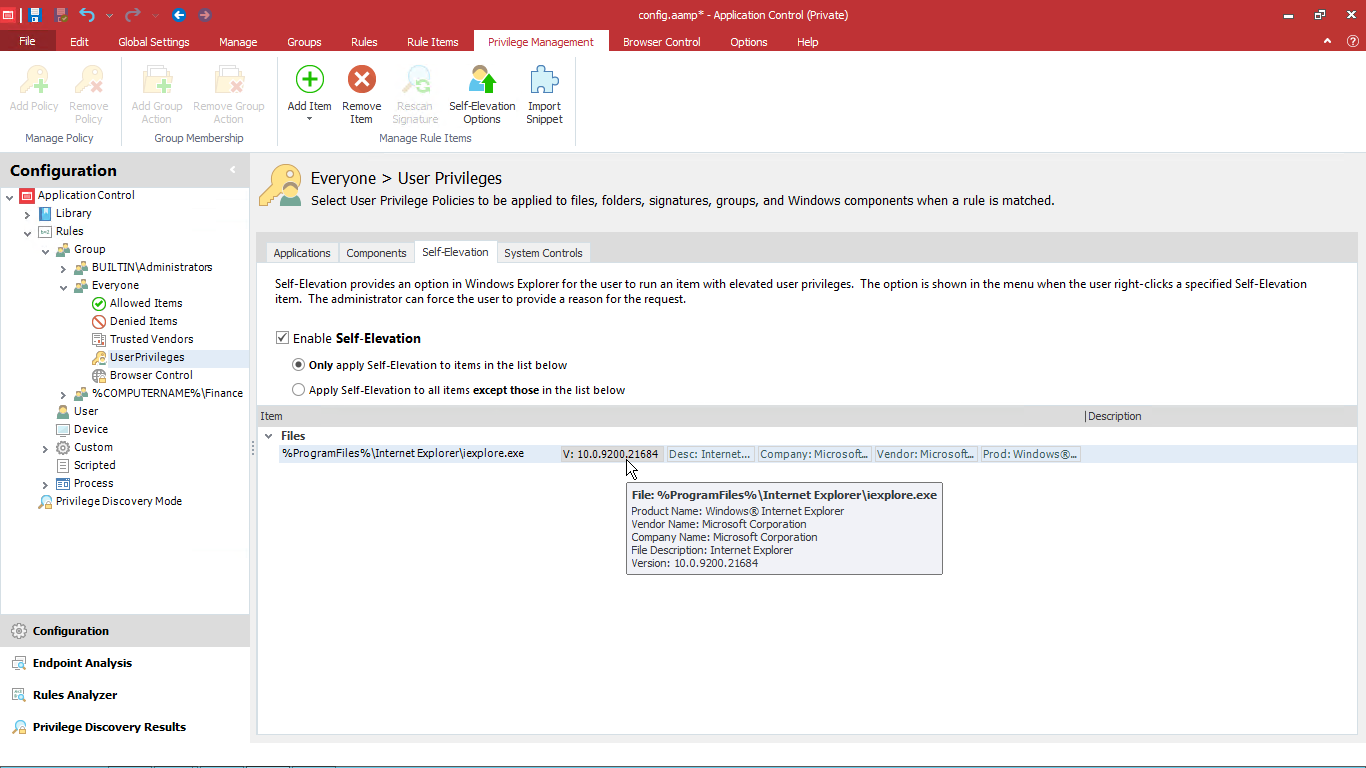Image resolution: width=1366 pixels, height=768 pixels.
Task: Select Only apply Self-Elevation radio option
Action: tap(298, 365)
